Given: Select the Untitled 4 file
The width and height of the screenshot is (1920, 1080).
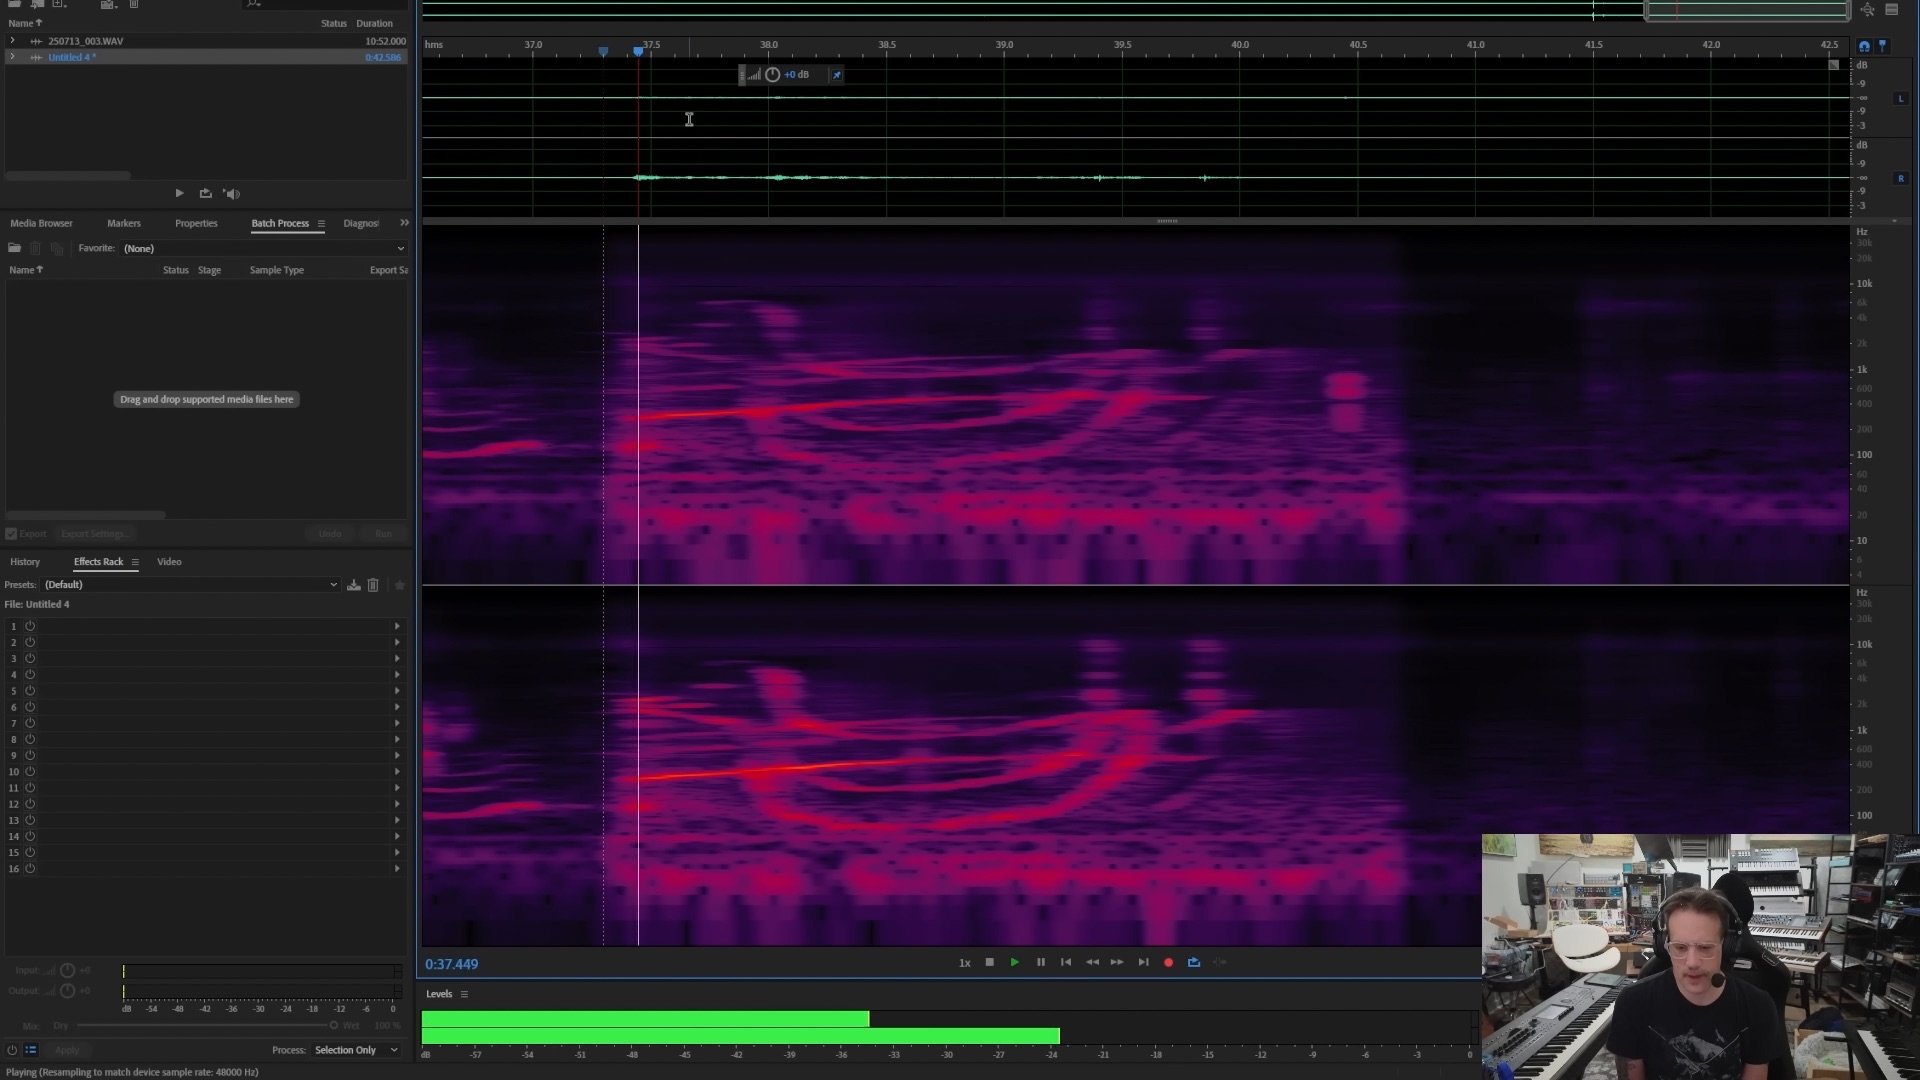Looking at the screenshot, I should pos(72,57).
